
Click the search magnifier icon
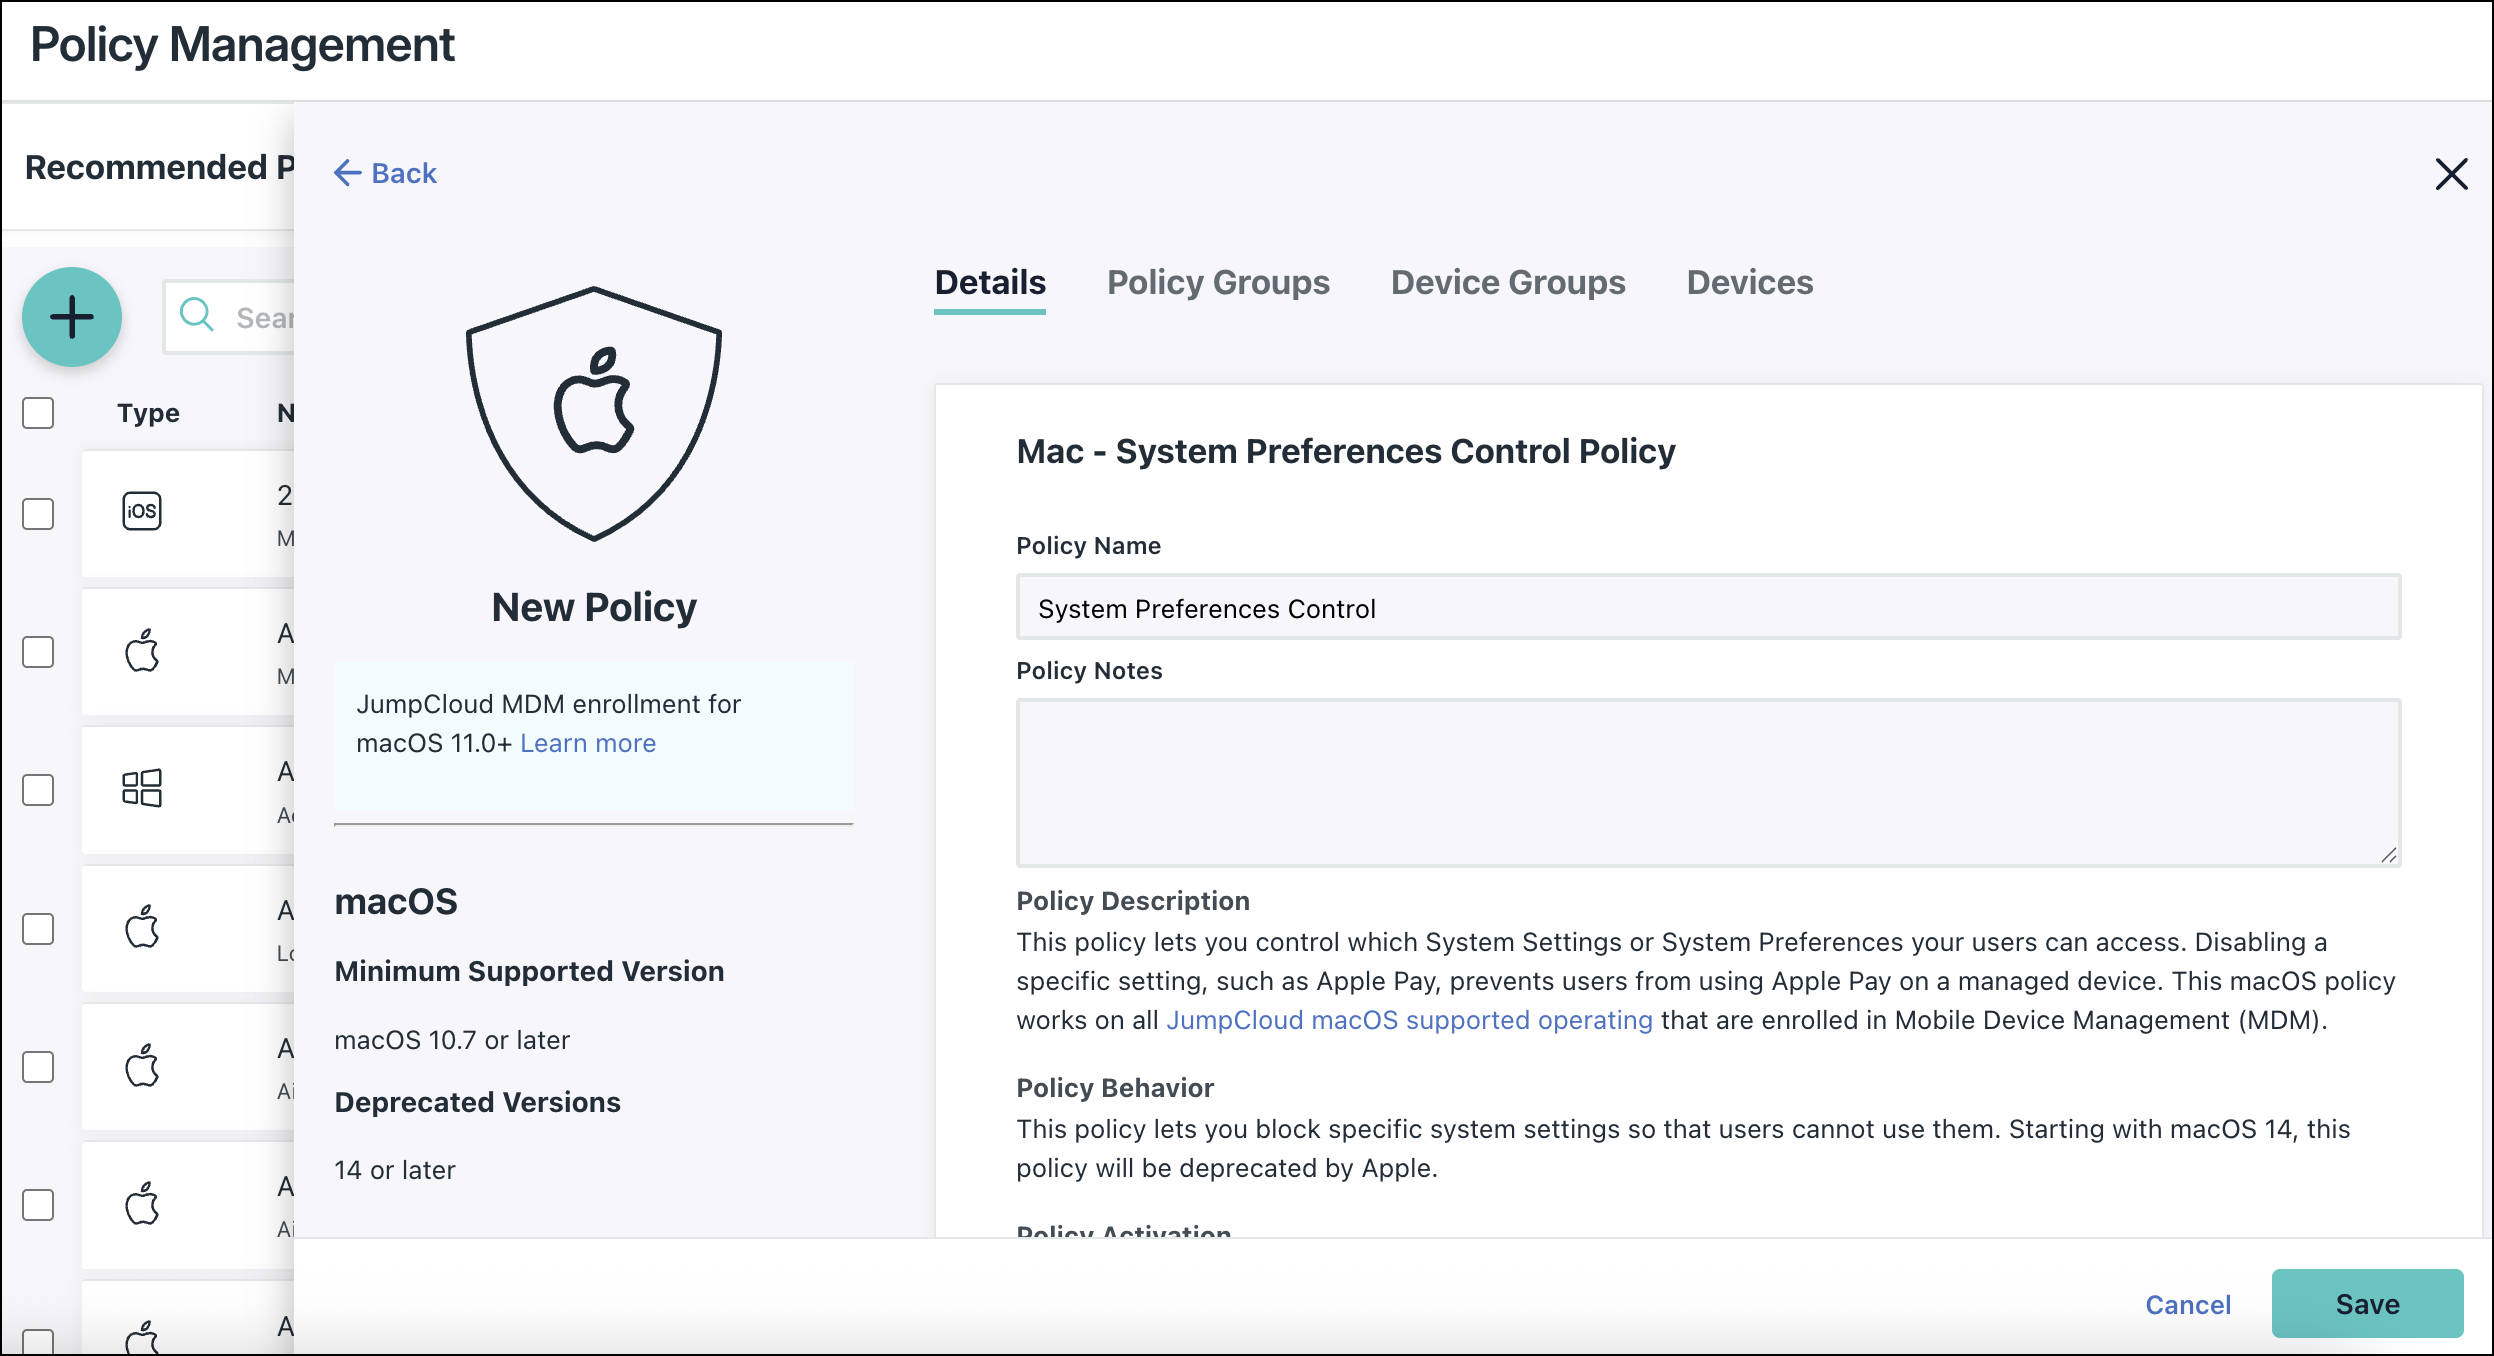pos(198,316)
